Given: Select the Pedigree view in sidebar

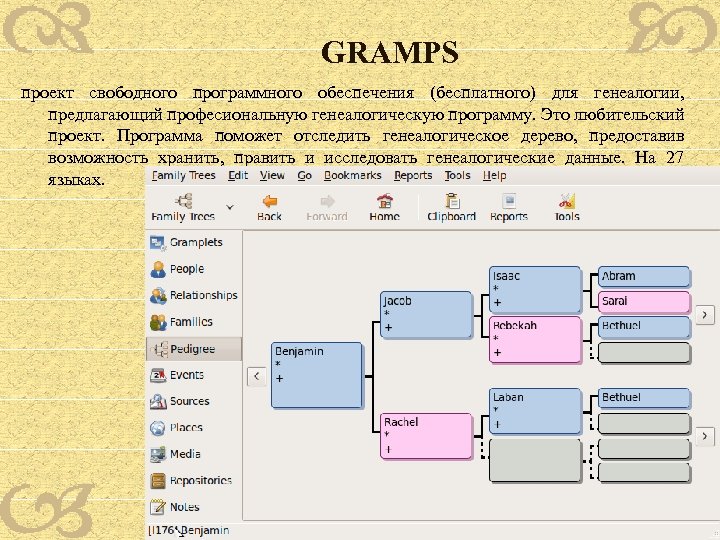Looking at the screenshot, I should pyautogui.click(x=194, y=349).
